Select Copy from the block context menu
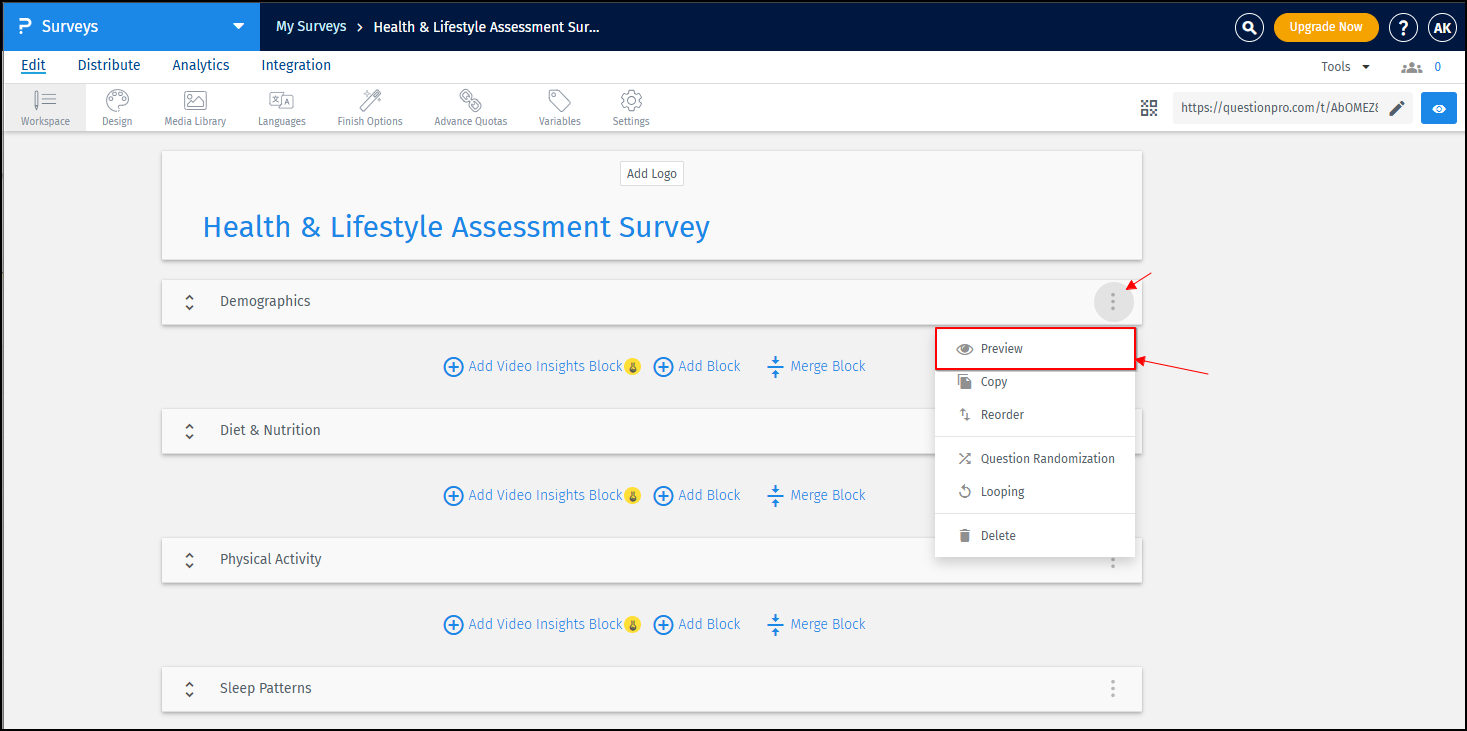The width and height of the screenshot is (1467, 731). pos(994,381)
